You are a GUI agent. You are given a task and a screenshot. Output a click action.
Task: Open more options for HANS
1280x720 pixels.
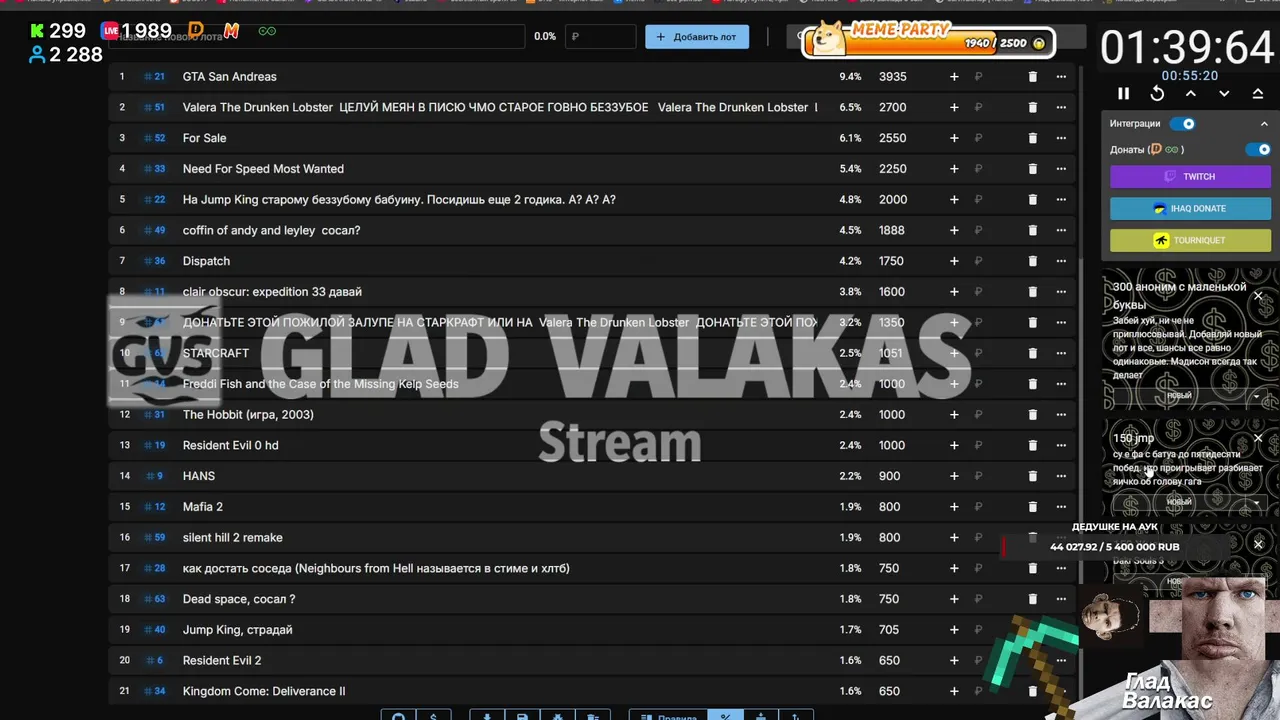click(x=1061, y=476)
